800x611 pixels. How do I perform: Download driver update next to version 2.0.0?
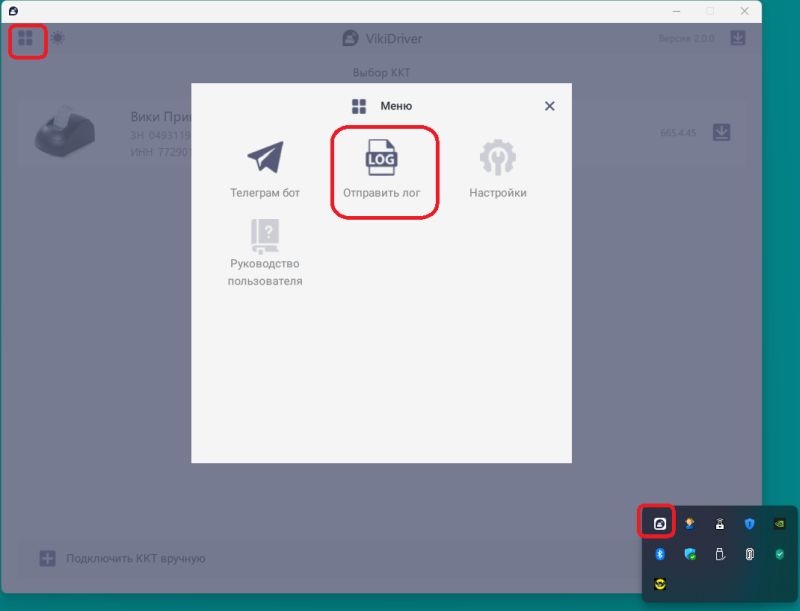click(x=737, y=39)
